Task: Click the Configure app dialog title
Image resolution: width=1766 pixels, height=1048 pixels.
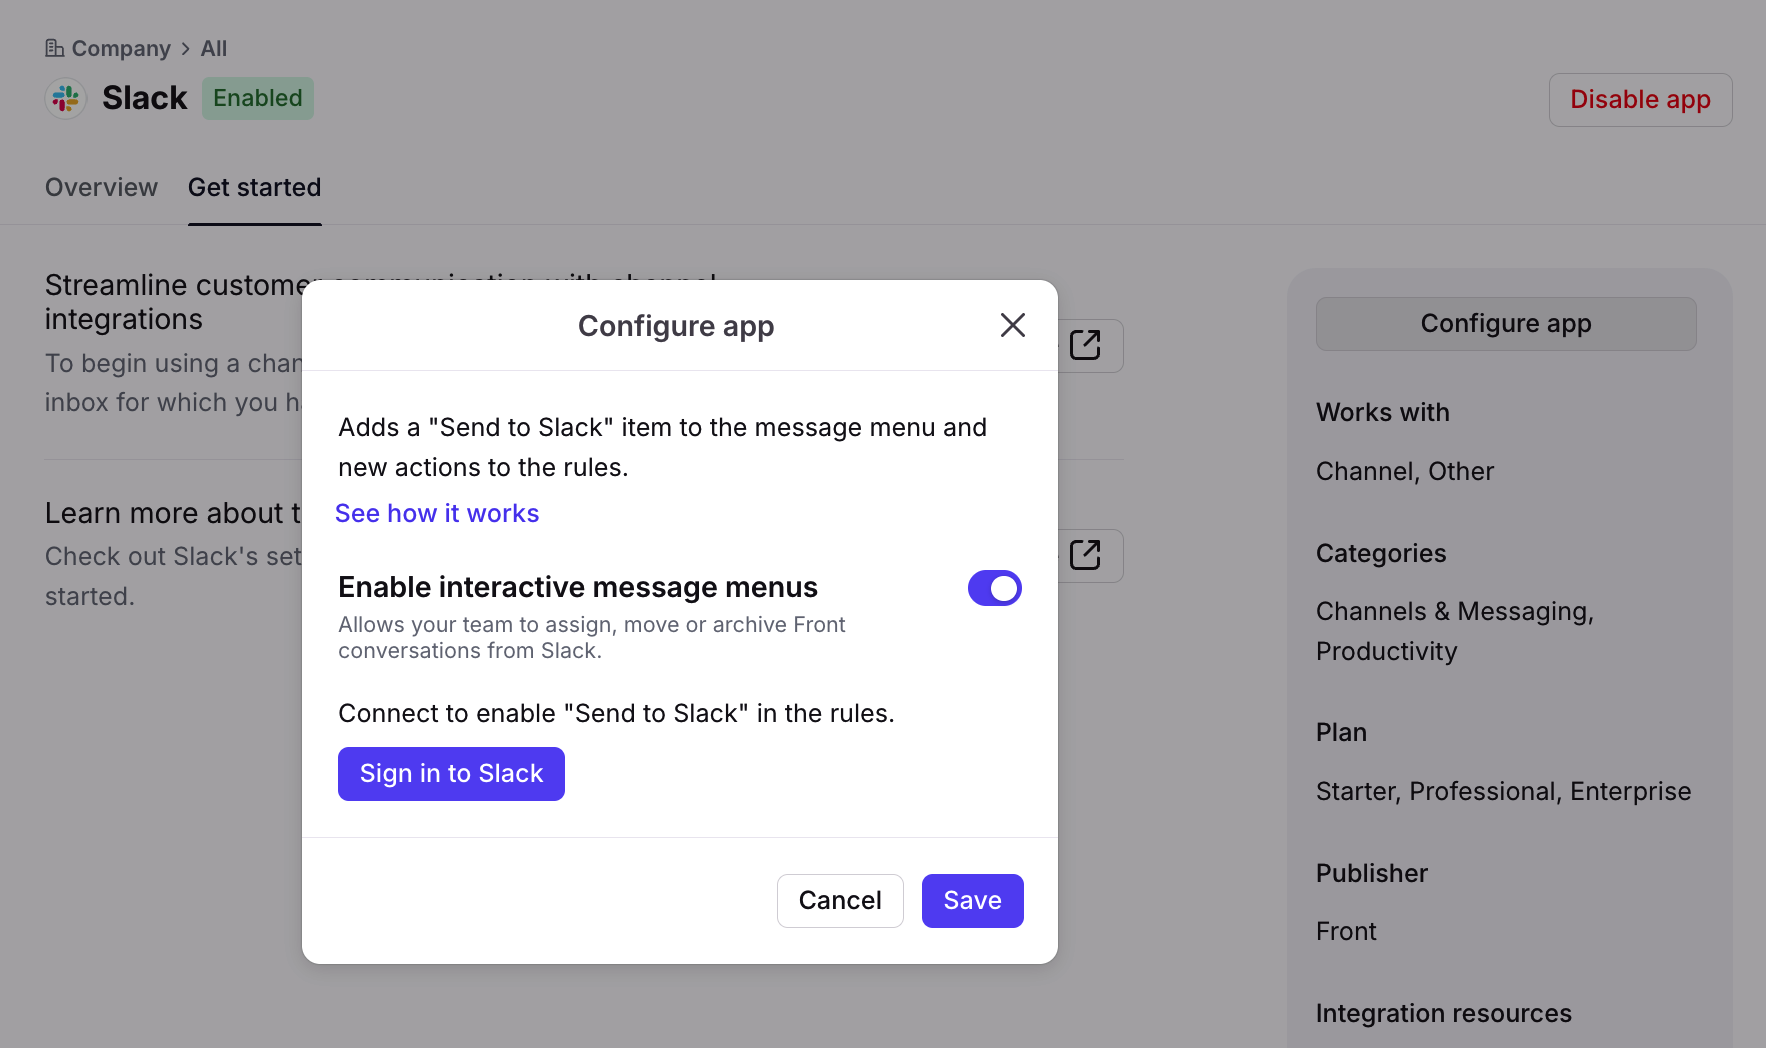Action: point(676,326)
